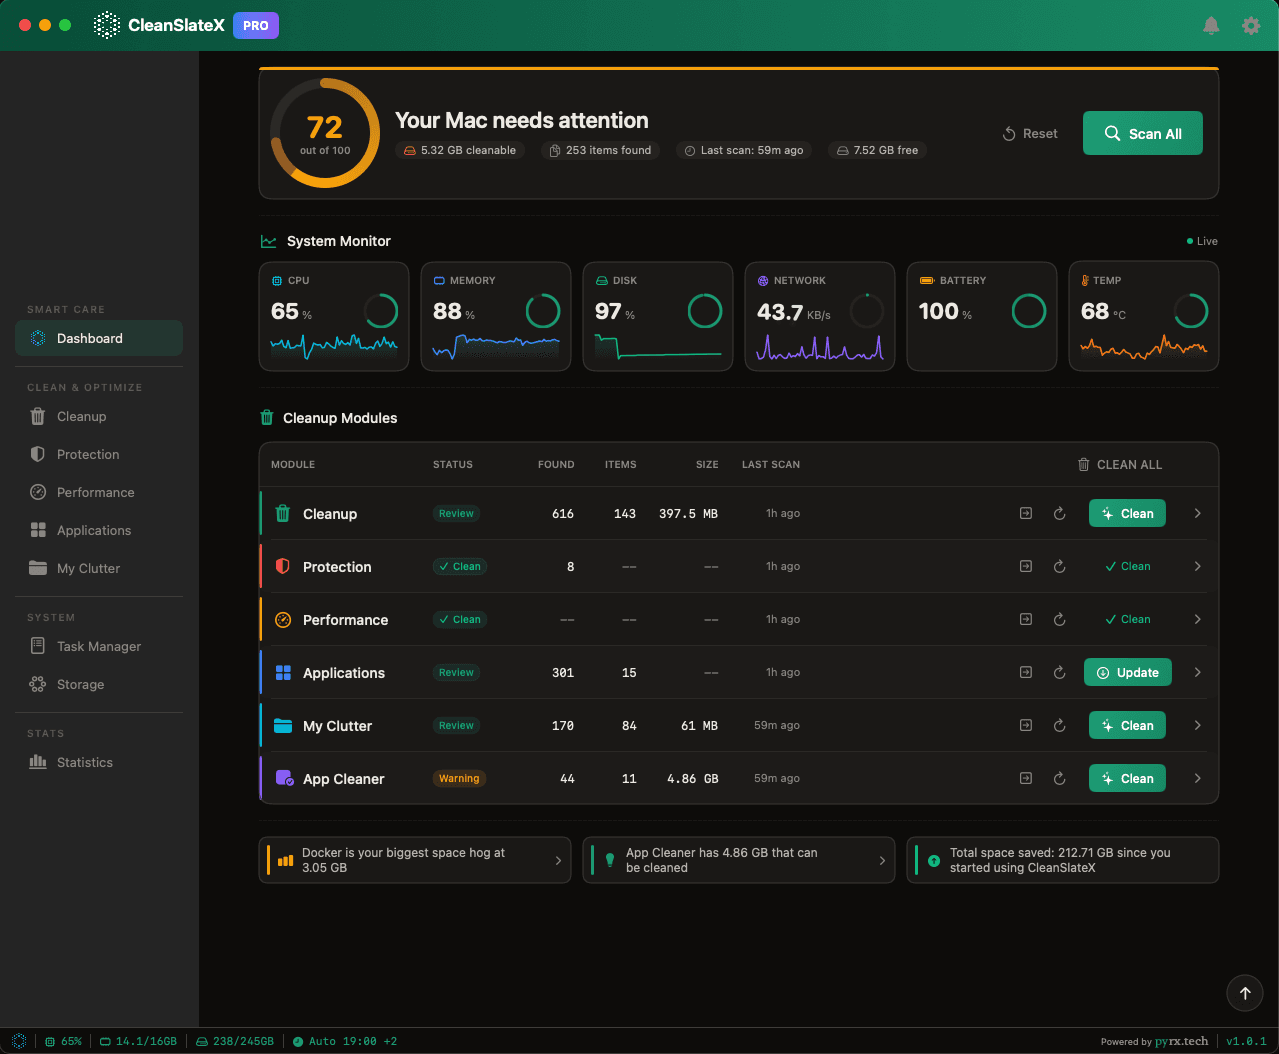Rescan the Performance module refresh icon
The height and width of the screenshot is (1054, 1279).
click(x=1059, y=619)
